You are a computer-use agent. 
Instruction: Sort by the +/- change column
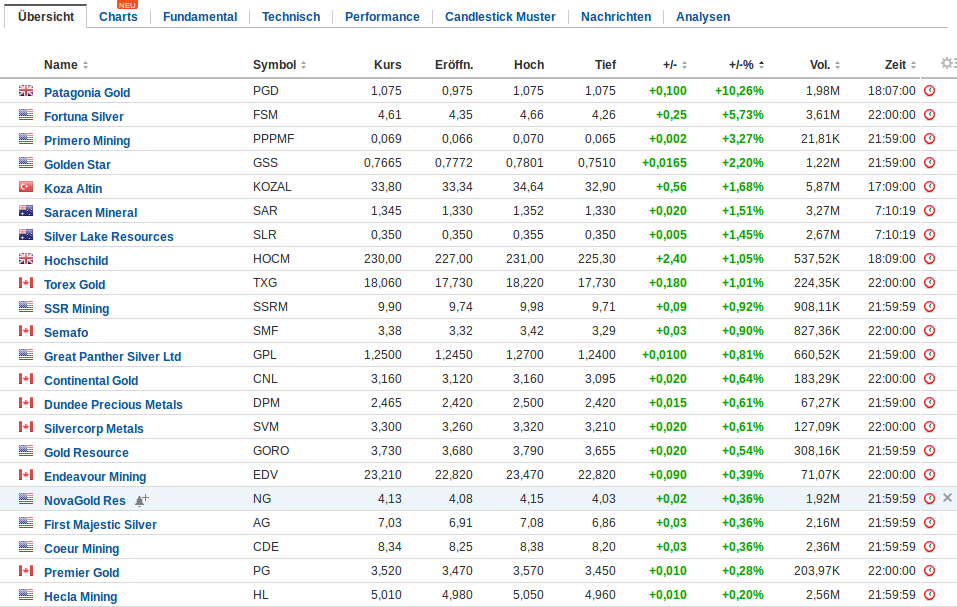[x=675, y=65]
